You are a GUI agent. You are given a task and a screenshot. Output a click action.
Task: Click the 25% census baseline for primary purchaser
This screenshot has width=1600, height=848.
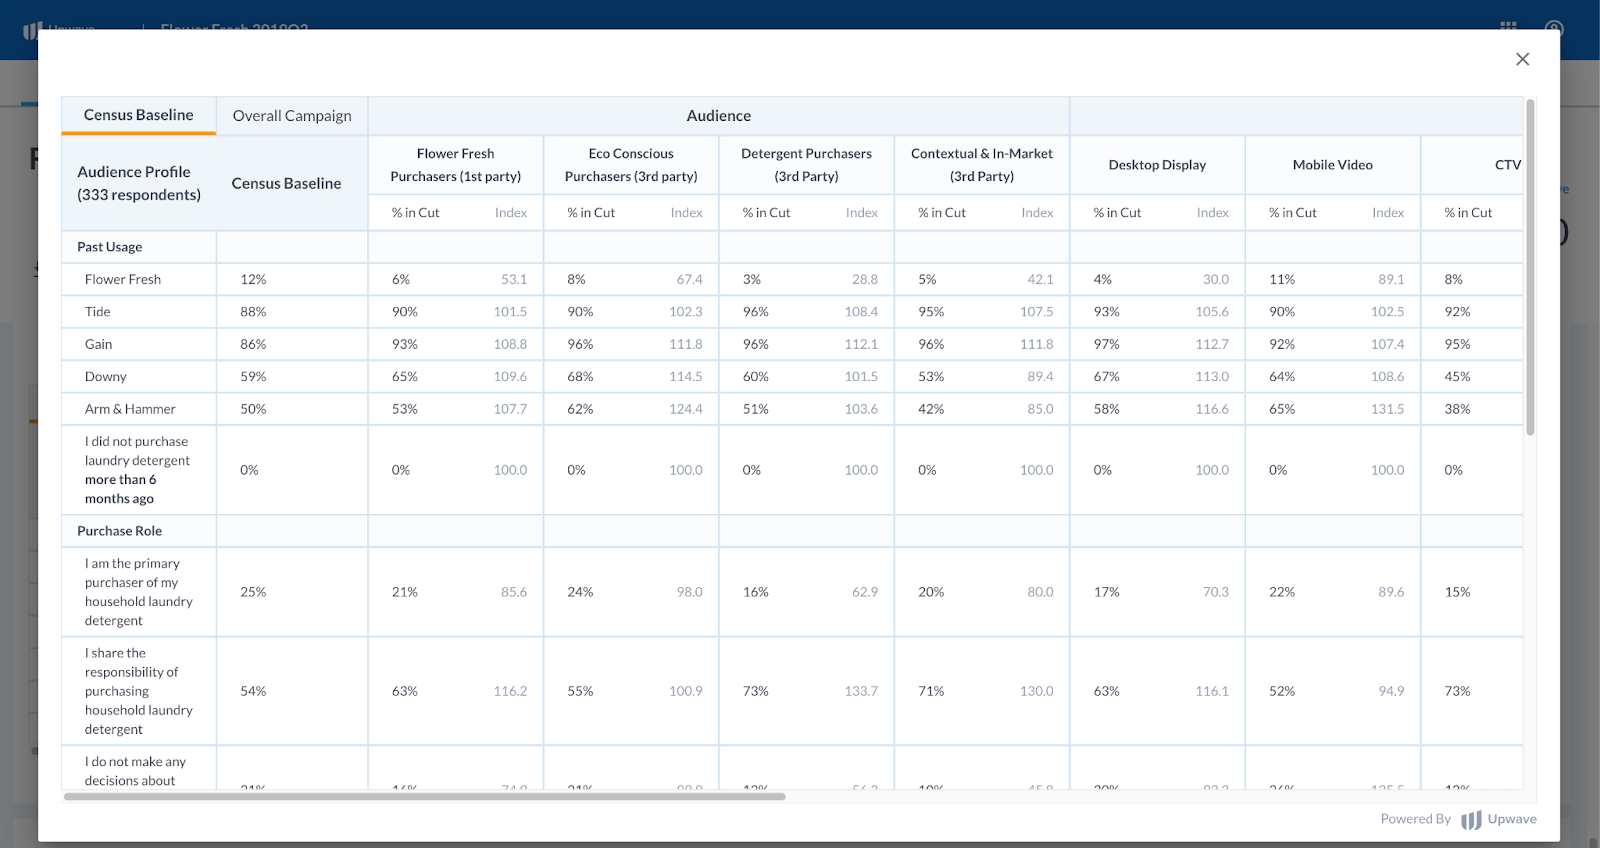(253, 592)
